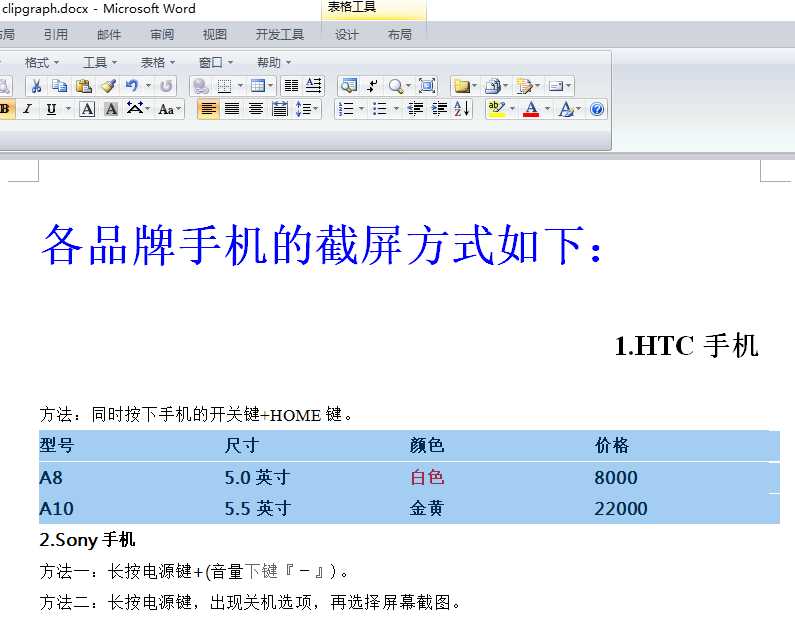Switch to the 视图 ribbon tab
Screen dimensions: 795x637
214,34
